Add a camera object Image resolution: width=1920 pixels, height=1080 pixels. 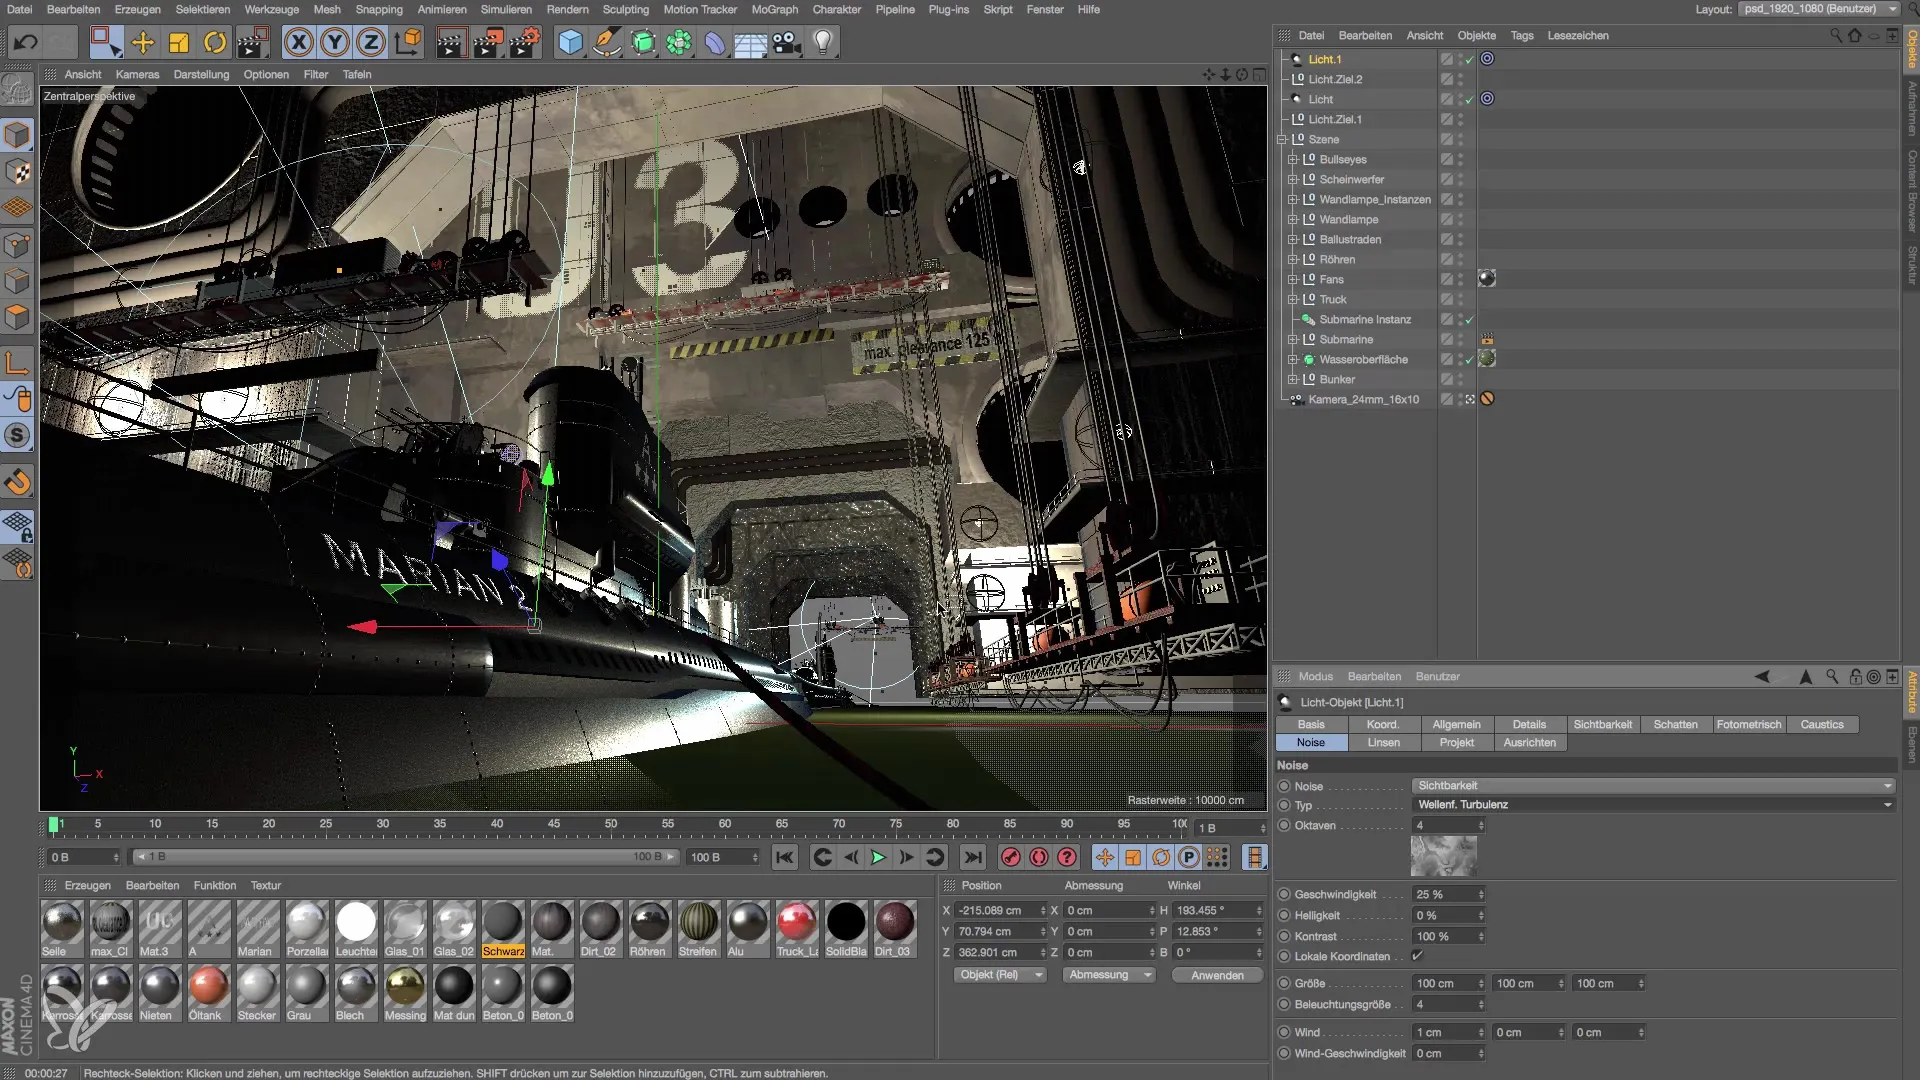tap(787, 42)
